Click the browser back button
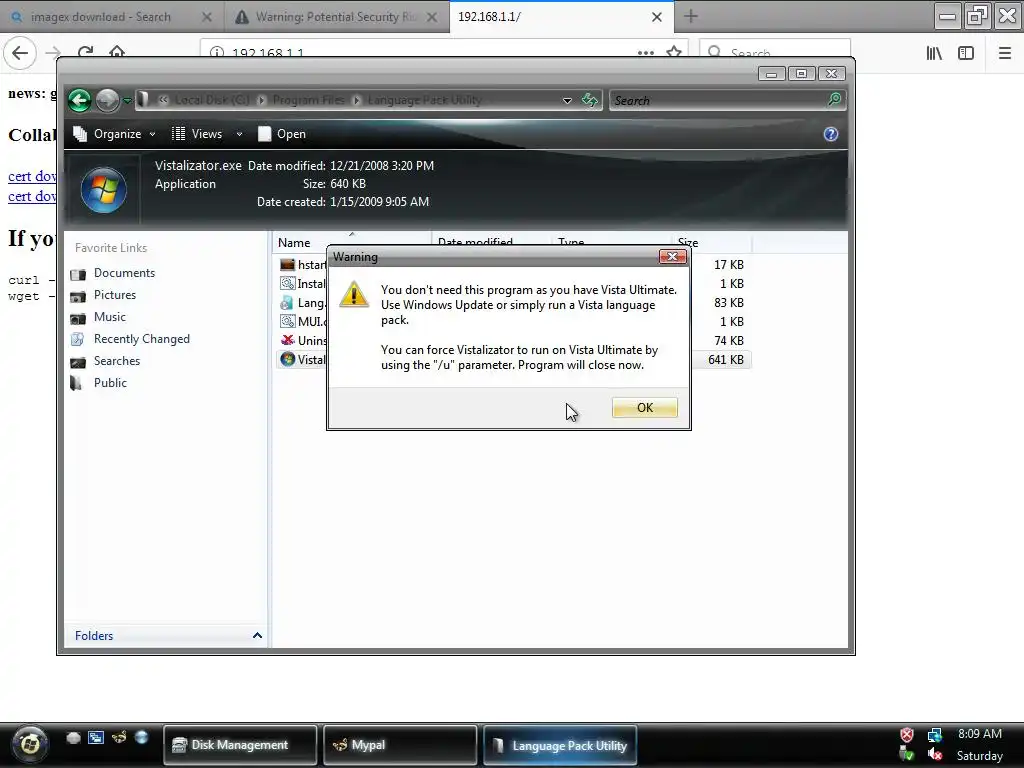 point(20,53)
